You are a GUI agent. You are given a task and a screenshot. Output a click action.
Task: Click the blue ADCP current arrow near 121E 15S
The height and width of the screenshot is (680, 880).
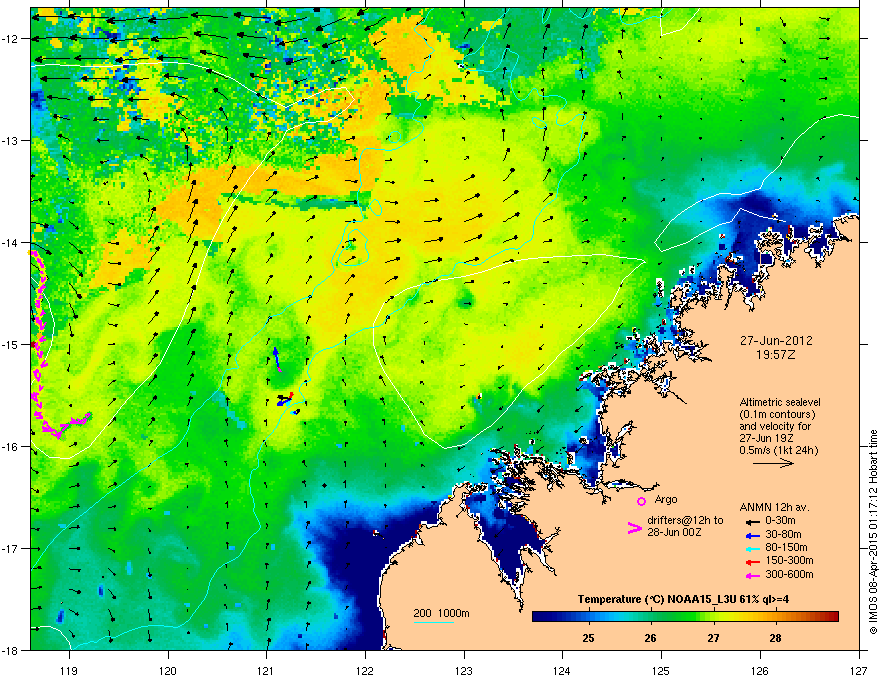[276, 357]
